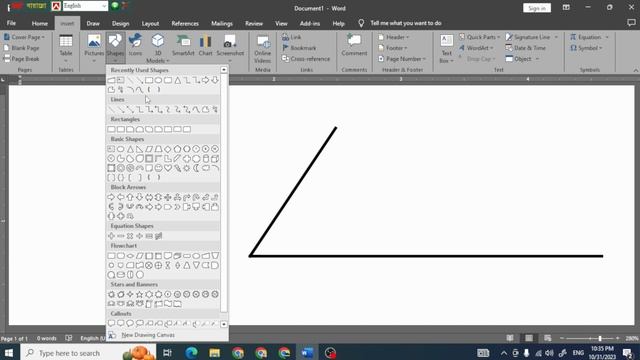640x360 pixels.
Task: Insert the Cube shape
Action: (x=215, y=158)
